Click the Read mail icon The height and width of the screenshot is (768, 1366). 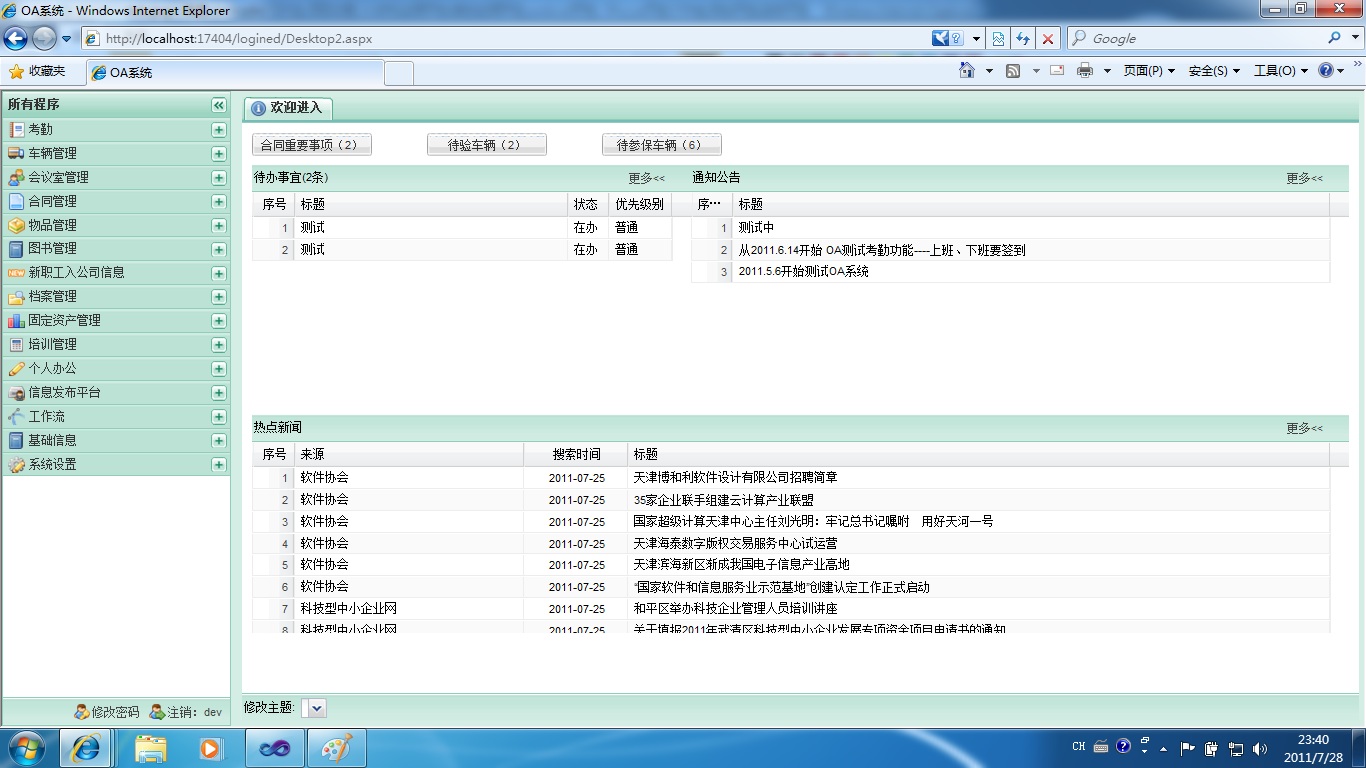pos(1057,71)
